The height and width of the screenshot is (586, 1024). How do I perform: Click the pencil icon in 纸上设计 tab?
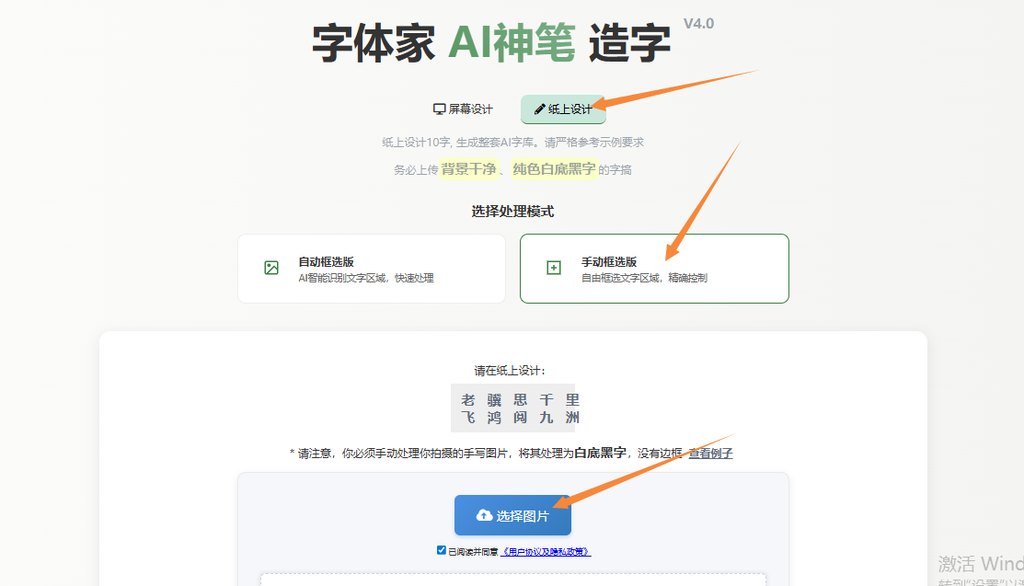point(539,109)
